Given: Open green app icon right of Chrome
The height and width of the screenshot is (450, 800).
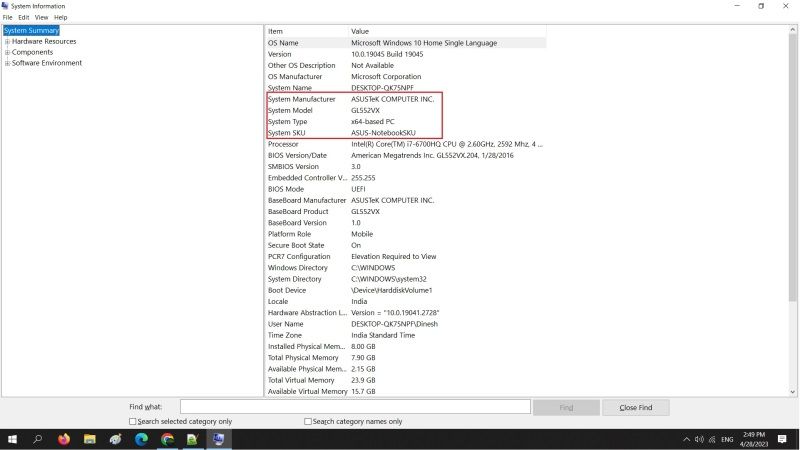Looking at the screenshot, I should 193,439.
